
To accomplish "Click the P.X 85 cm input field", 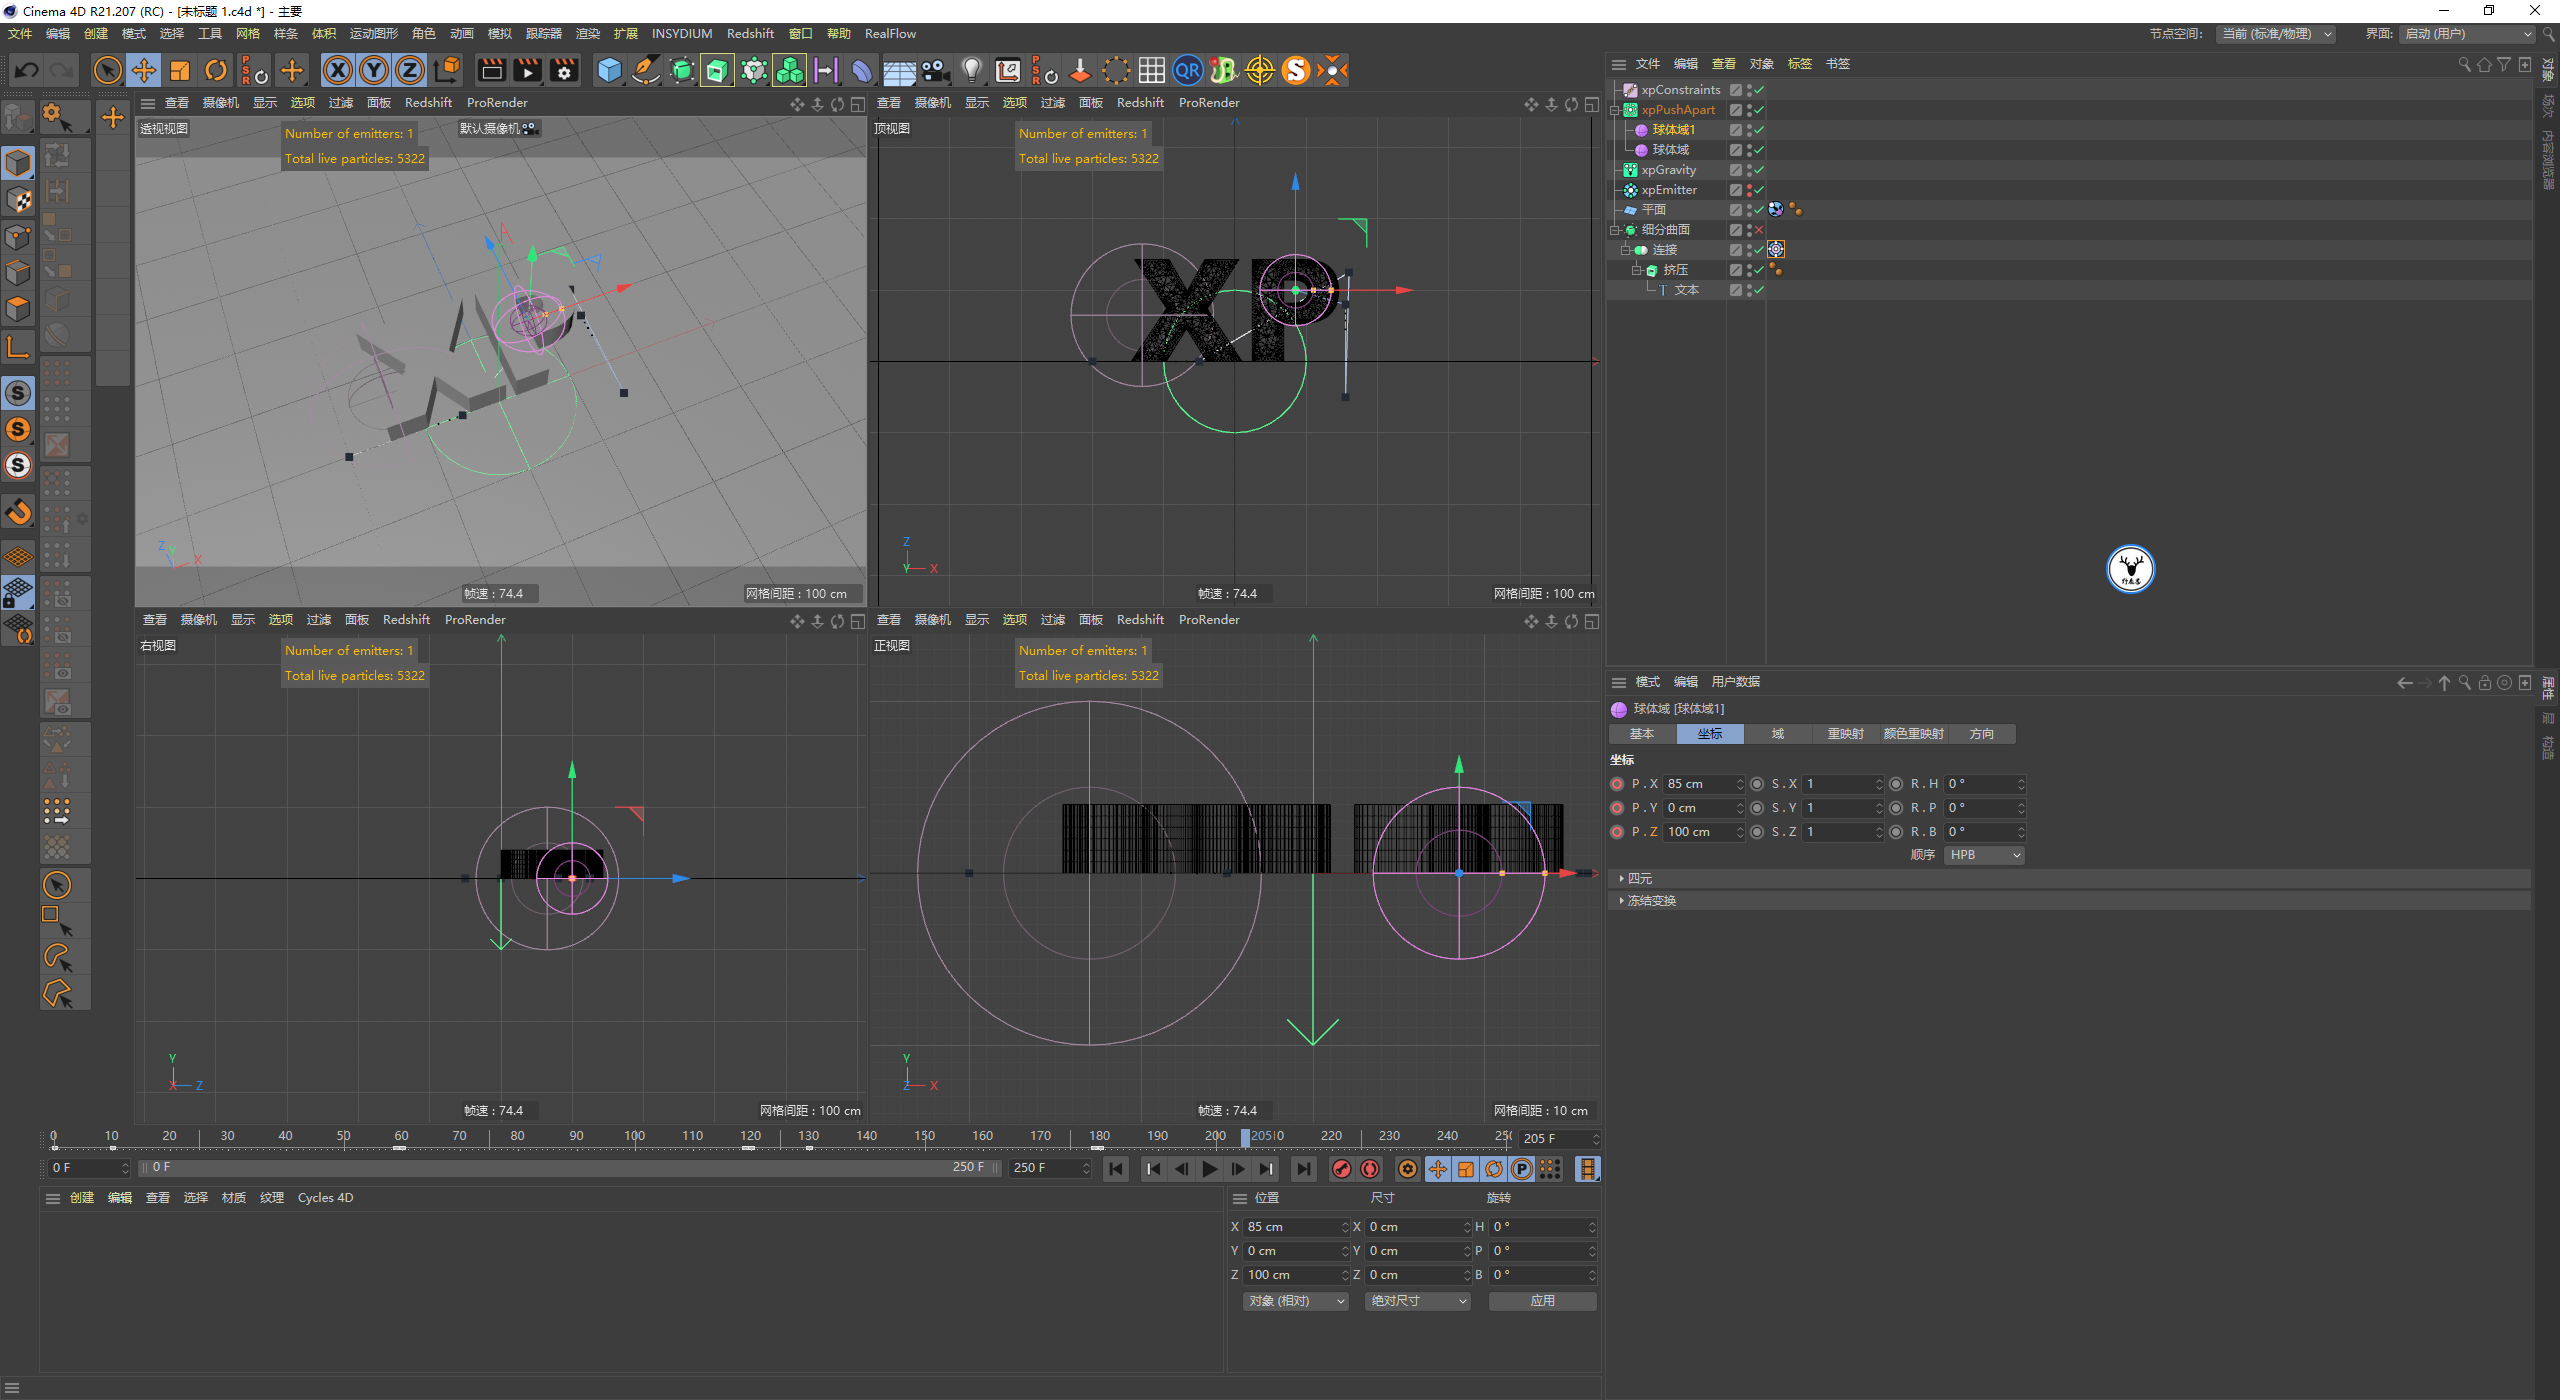I will (x=1698, y=784).
